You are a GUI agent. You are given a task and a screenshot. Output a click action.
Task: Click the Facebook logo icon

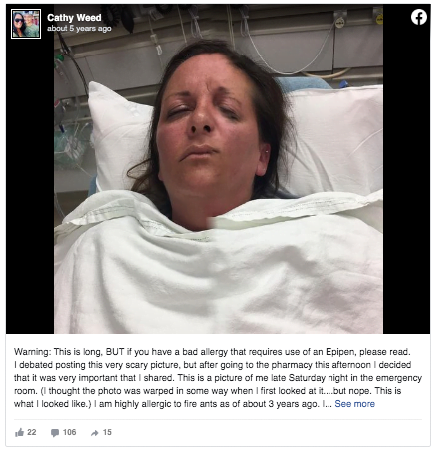419,17
